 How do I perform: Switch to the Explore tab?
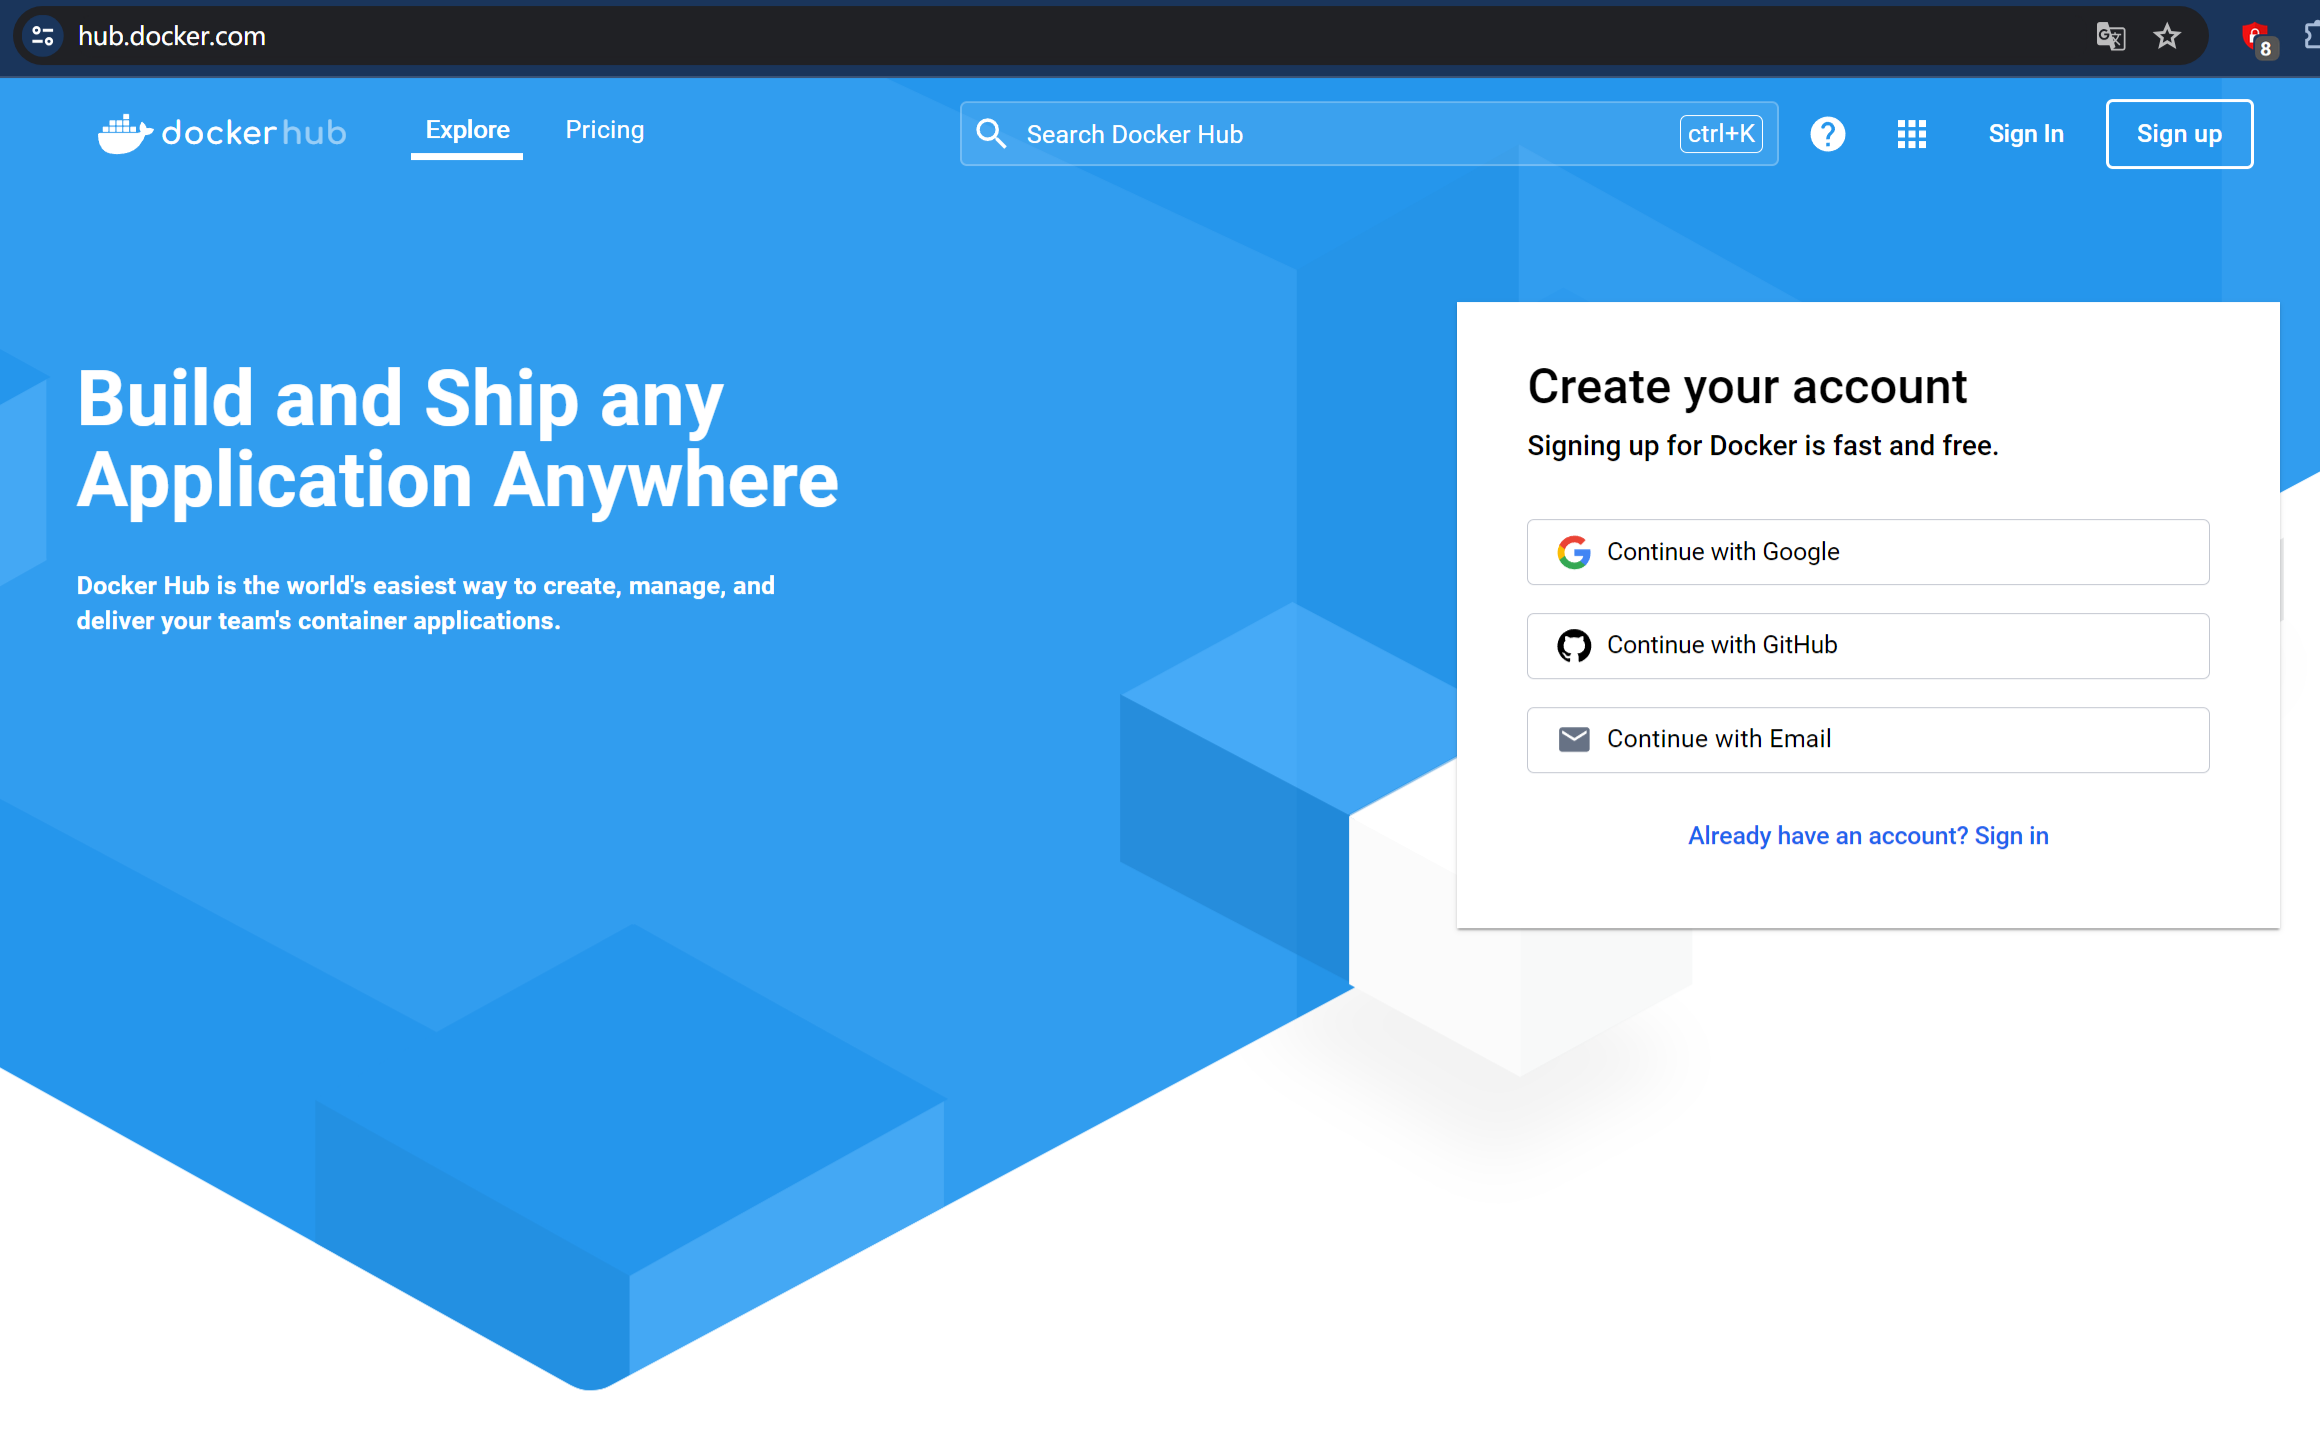click(x=467, y=131)
